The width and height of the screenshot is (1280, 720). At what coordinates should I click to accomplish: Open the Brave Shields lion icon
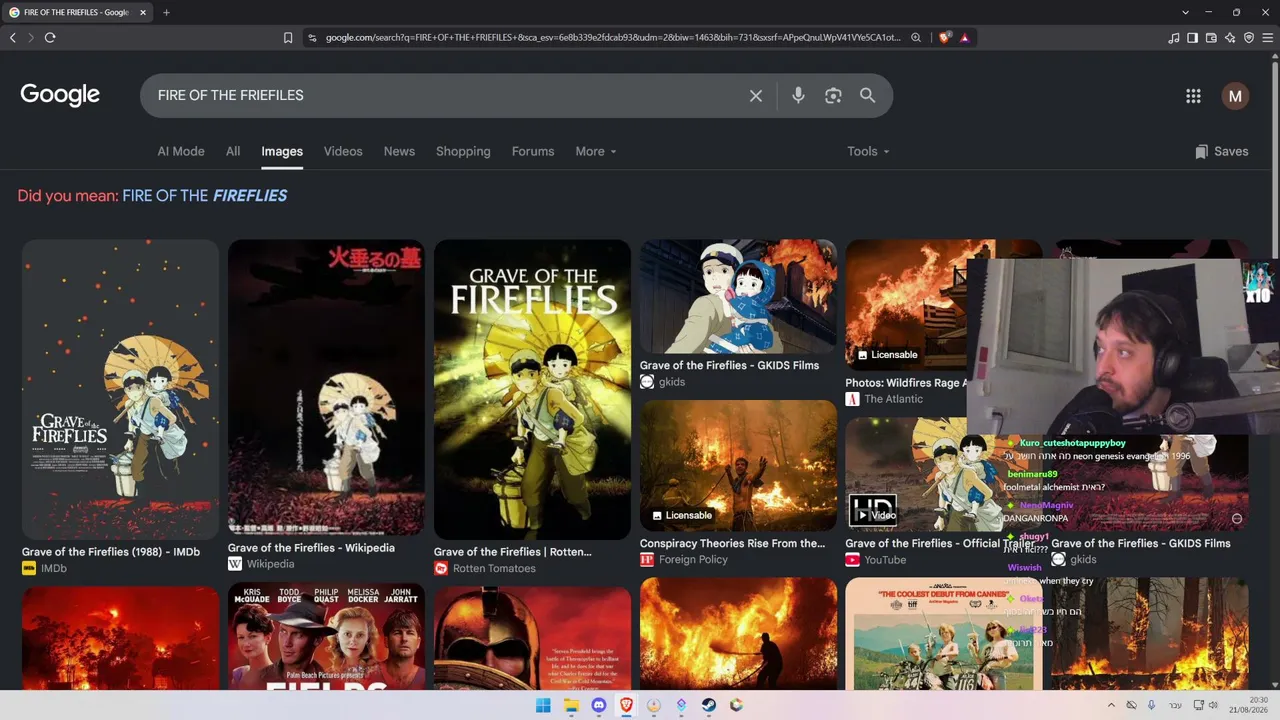coord(945,38)
